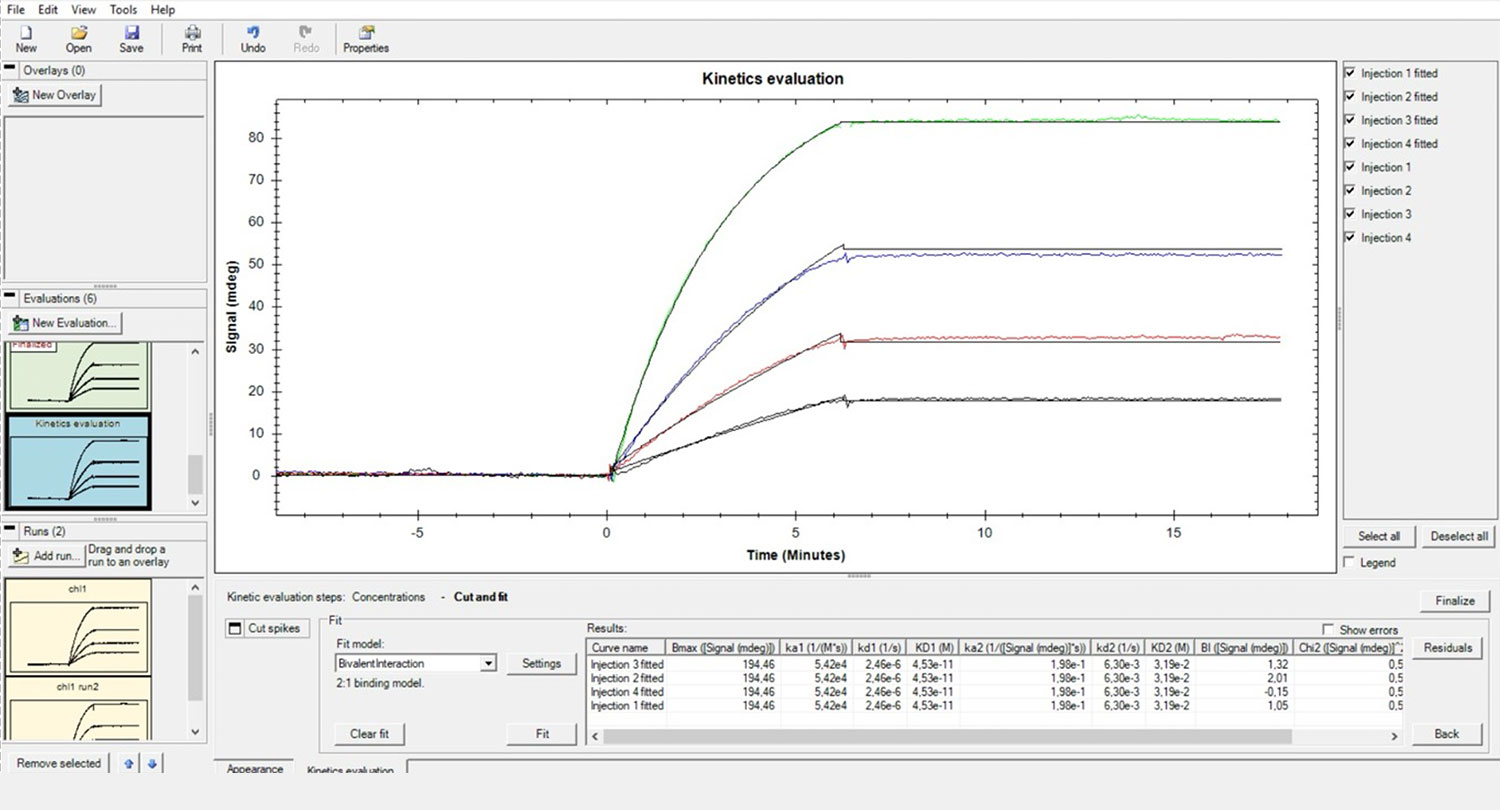Click the New file toolbar icon

click(x=26, y=33)
